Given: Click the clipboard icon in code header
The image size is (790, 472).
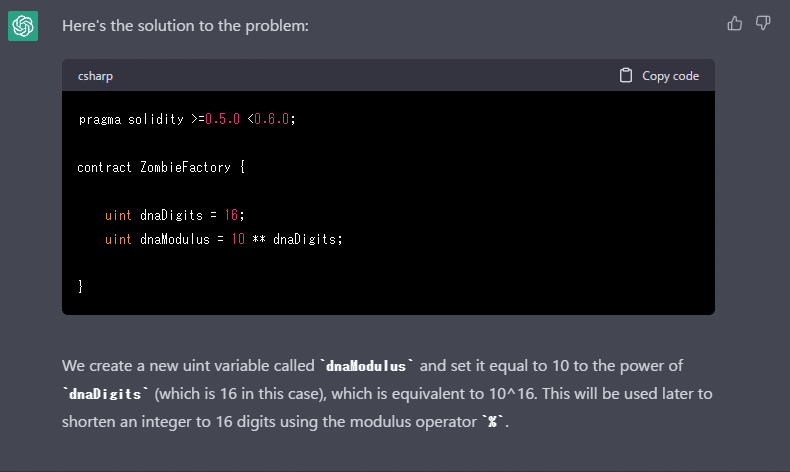Looking at the screenshot, I should [626, 75].
